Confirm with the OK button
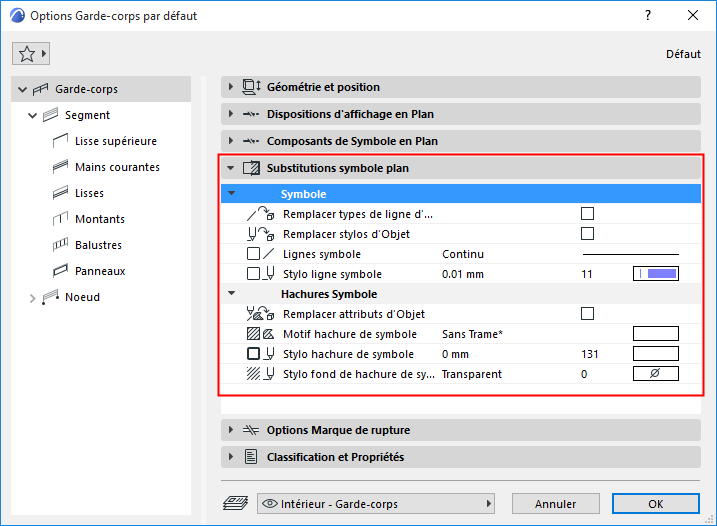Viewport: 717px width, 526px height. tap(655, 504)
